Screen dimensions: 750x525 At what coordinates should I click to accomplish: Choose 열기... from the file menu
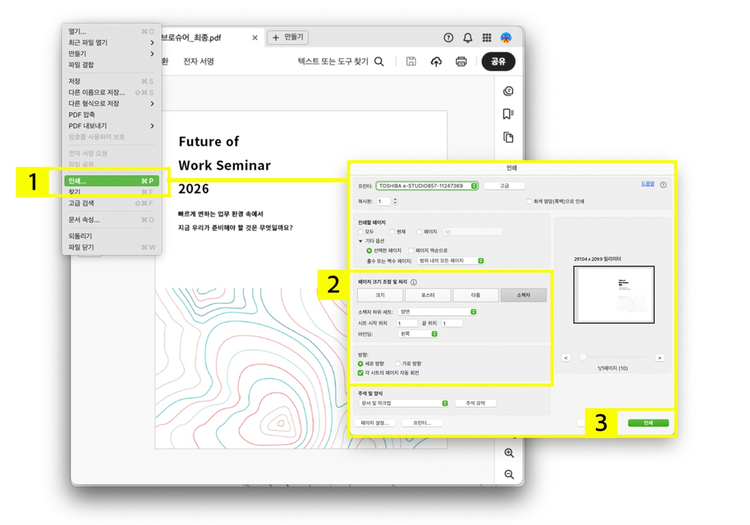click(111, 32)
